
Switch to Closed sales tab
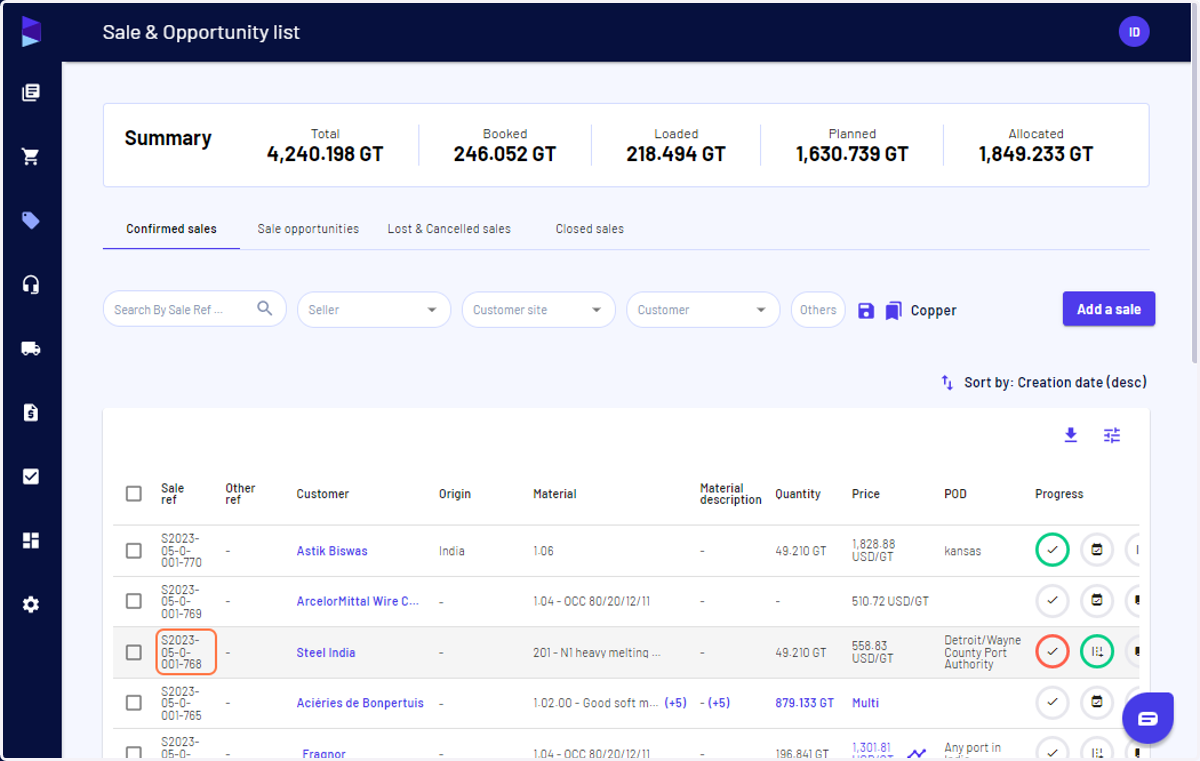590,229
